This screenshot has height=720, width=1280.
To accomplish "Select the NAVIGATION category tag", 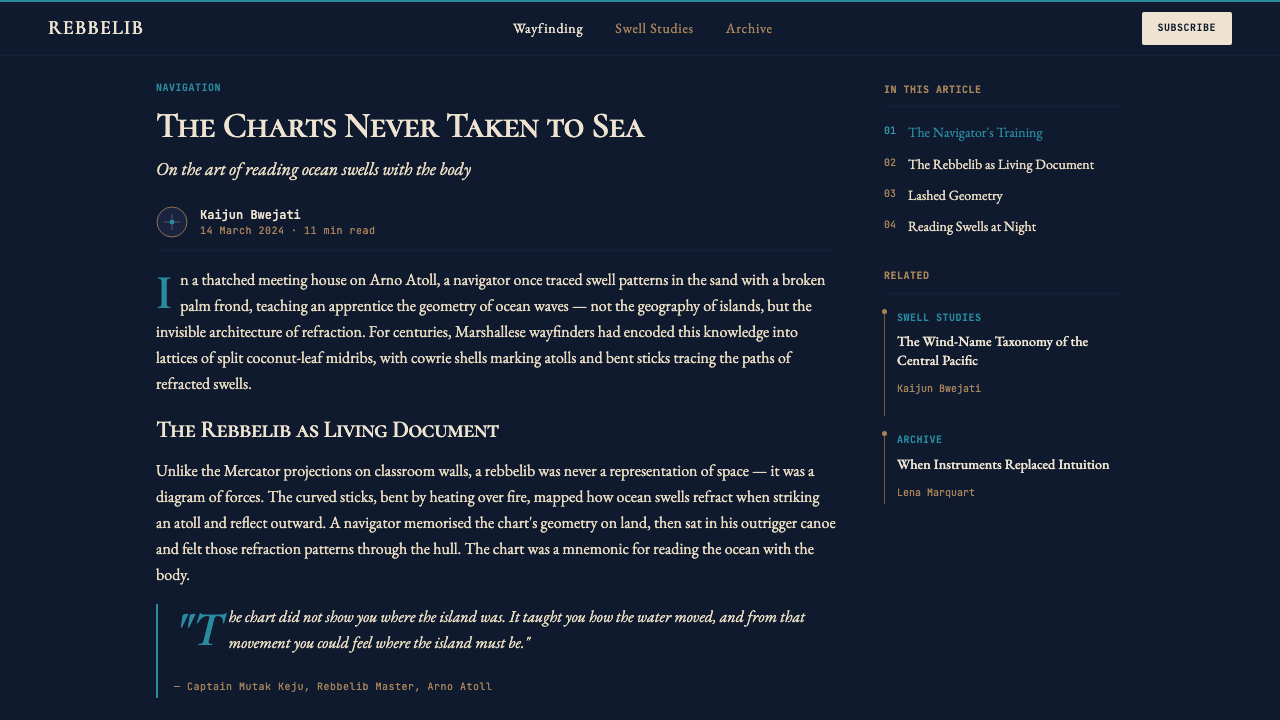I will coord(188,88).
